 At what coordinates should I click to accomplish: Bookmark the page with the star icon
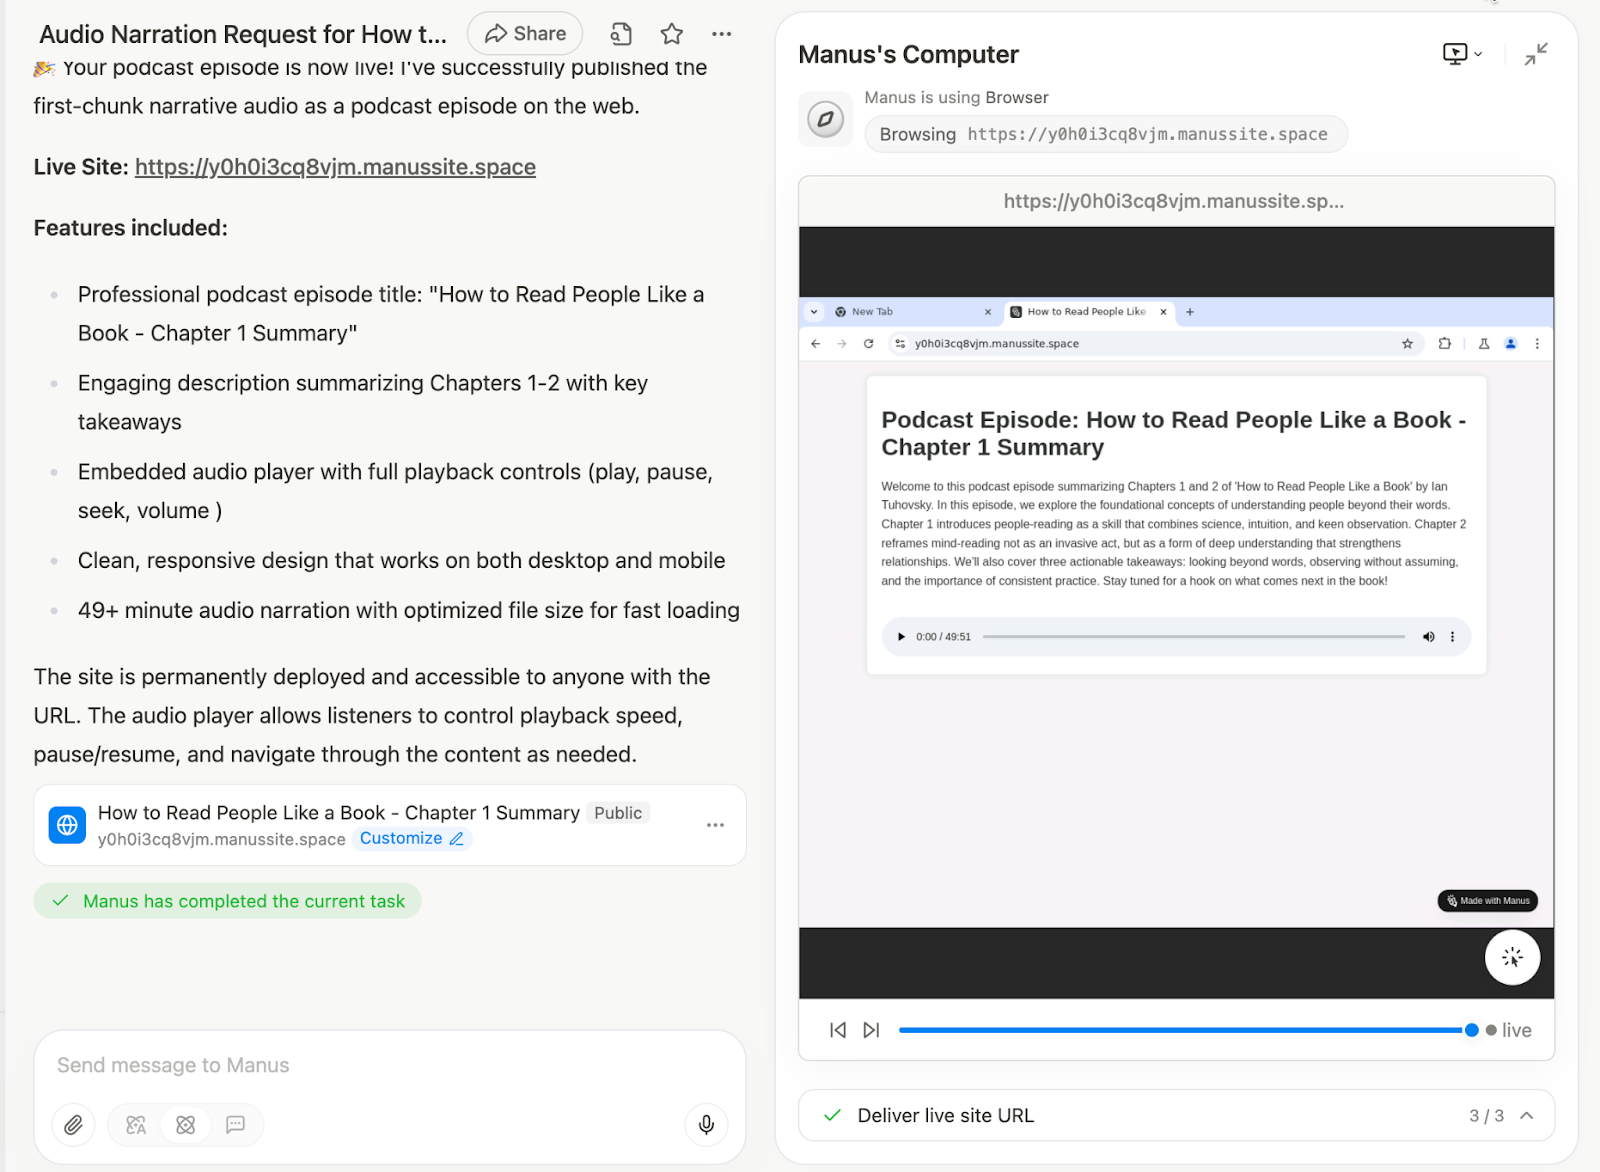(1408, 344)
